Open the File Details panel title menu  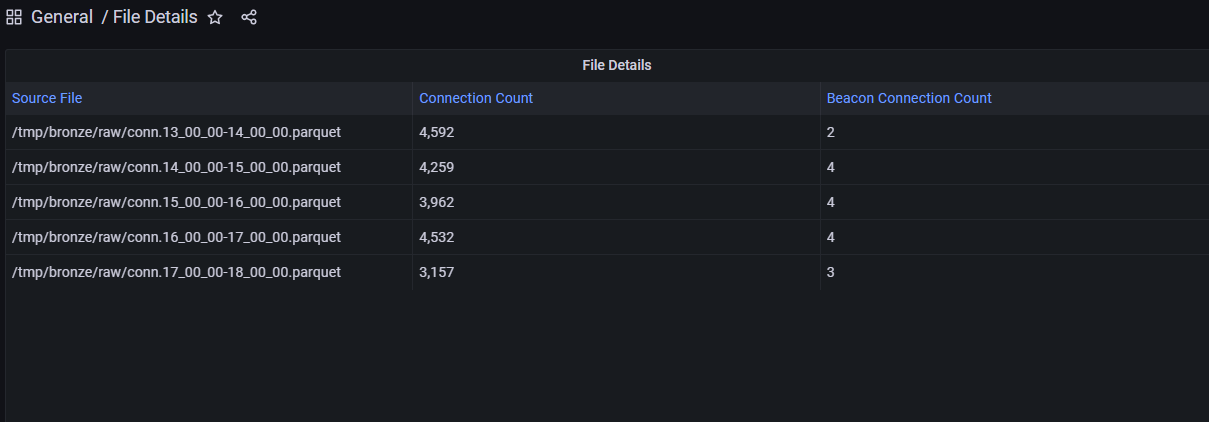pyautogui.click(x=617, y=65)
